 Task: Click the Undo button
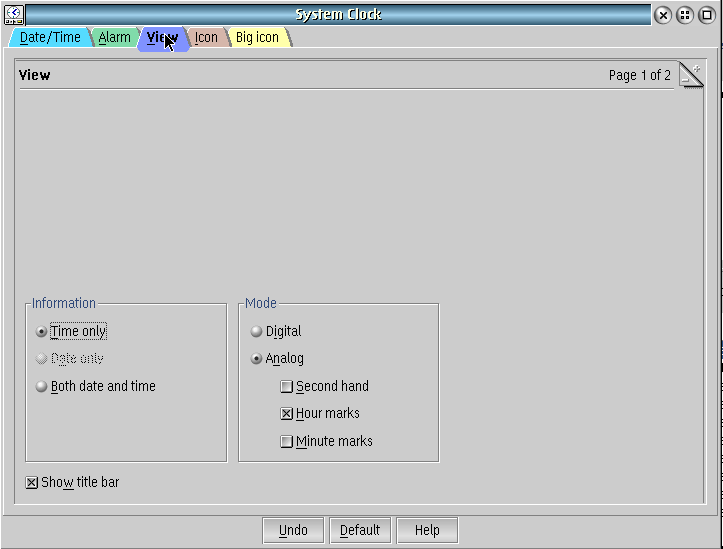(x=293, y=531)
